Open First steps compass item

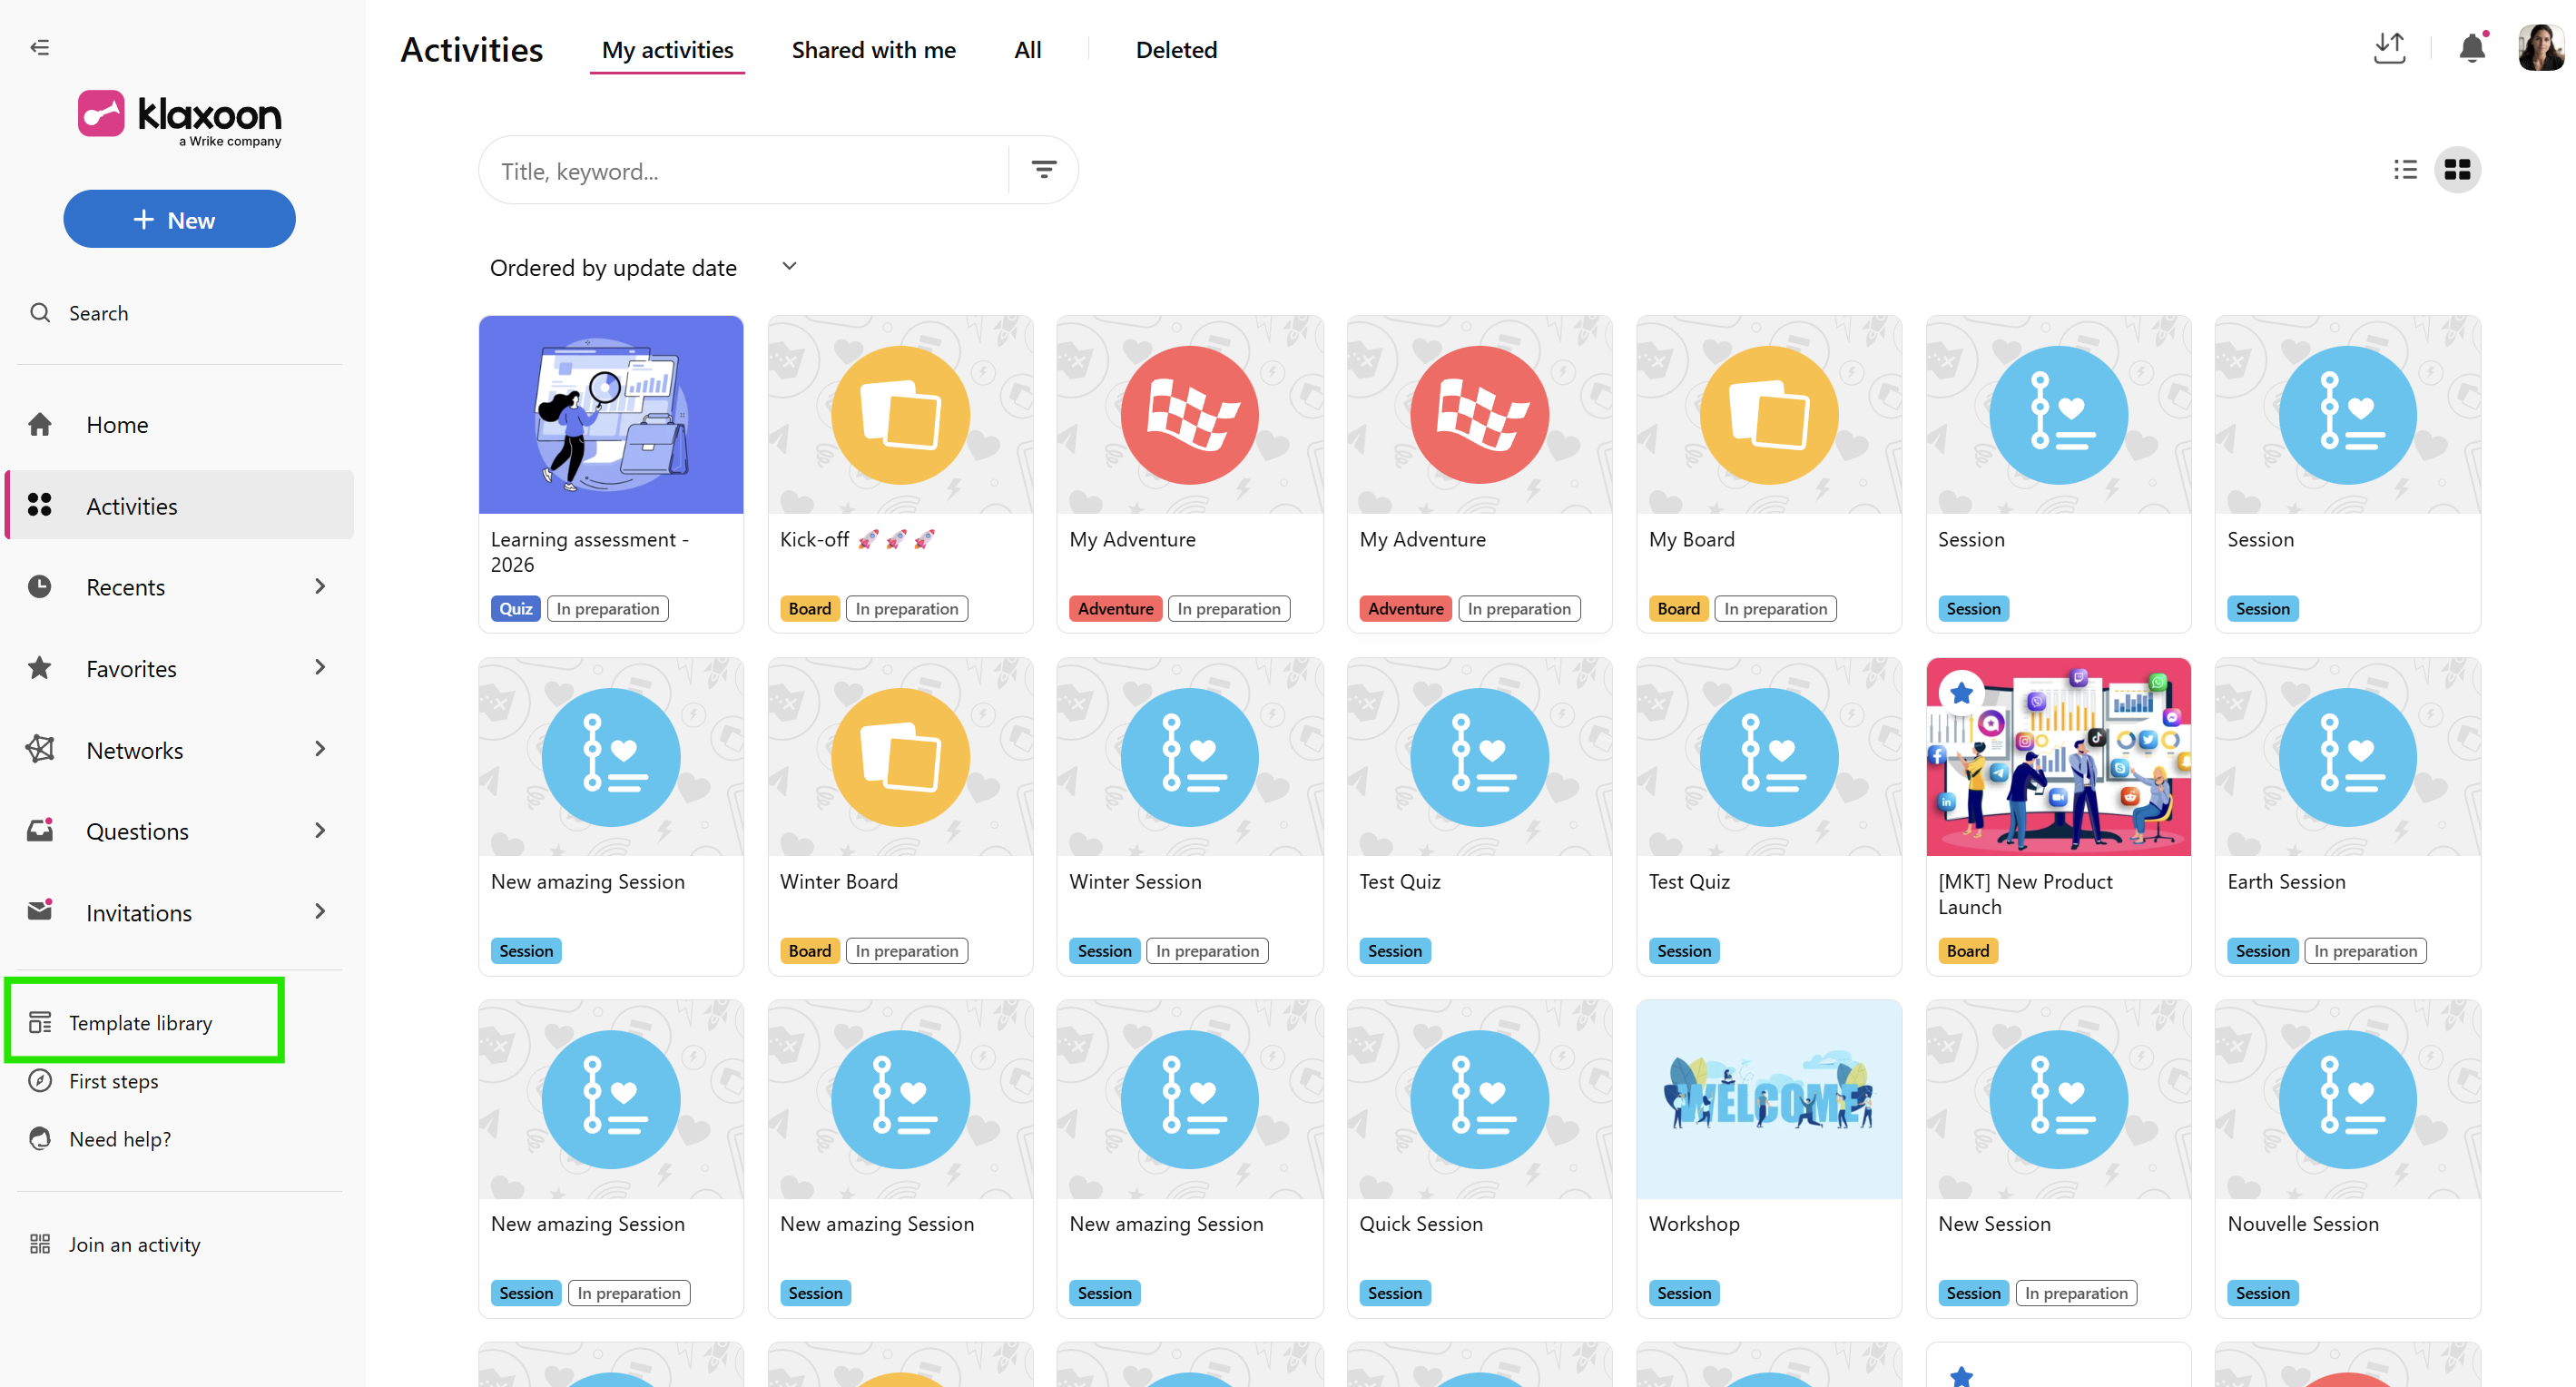[112, 1081]
